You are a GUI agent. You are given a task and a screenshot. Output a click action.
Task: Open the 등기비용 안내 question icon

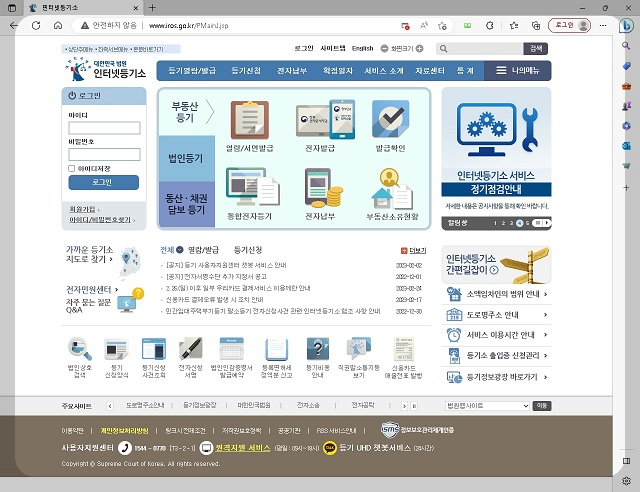(x=318, y=349)
